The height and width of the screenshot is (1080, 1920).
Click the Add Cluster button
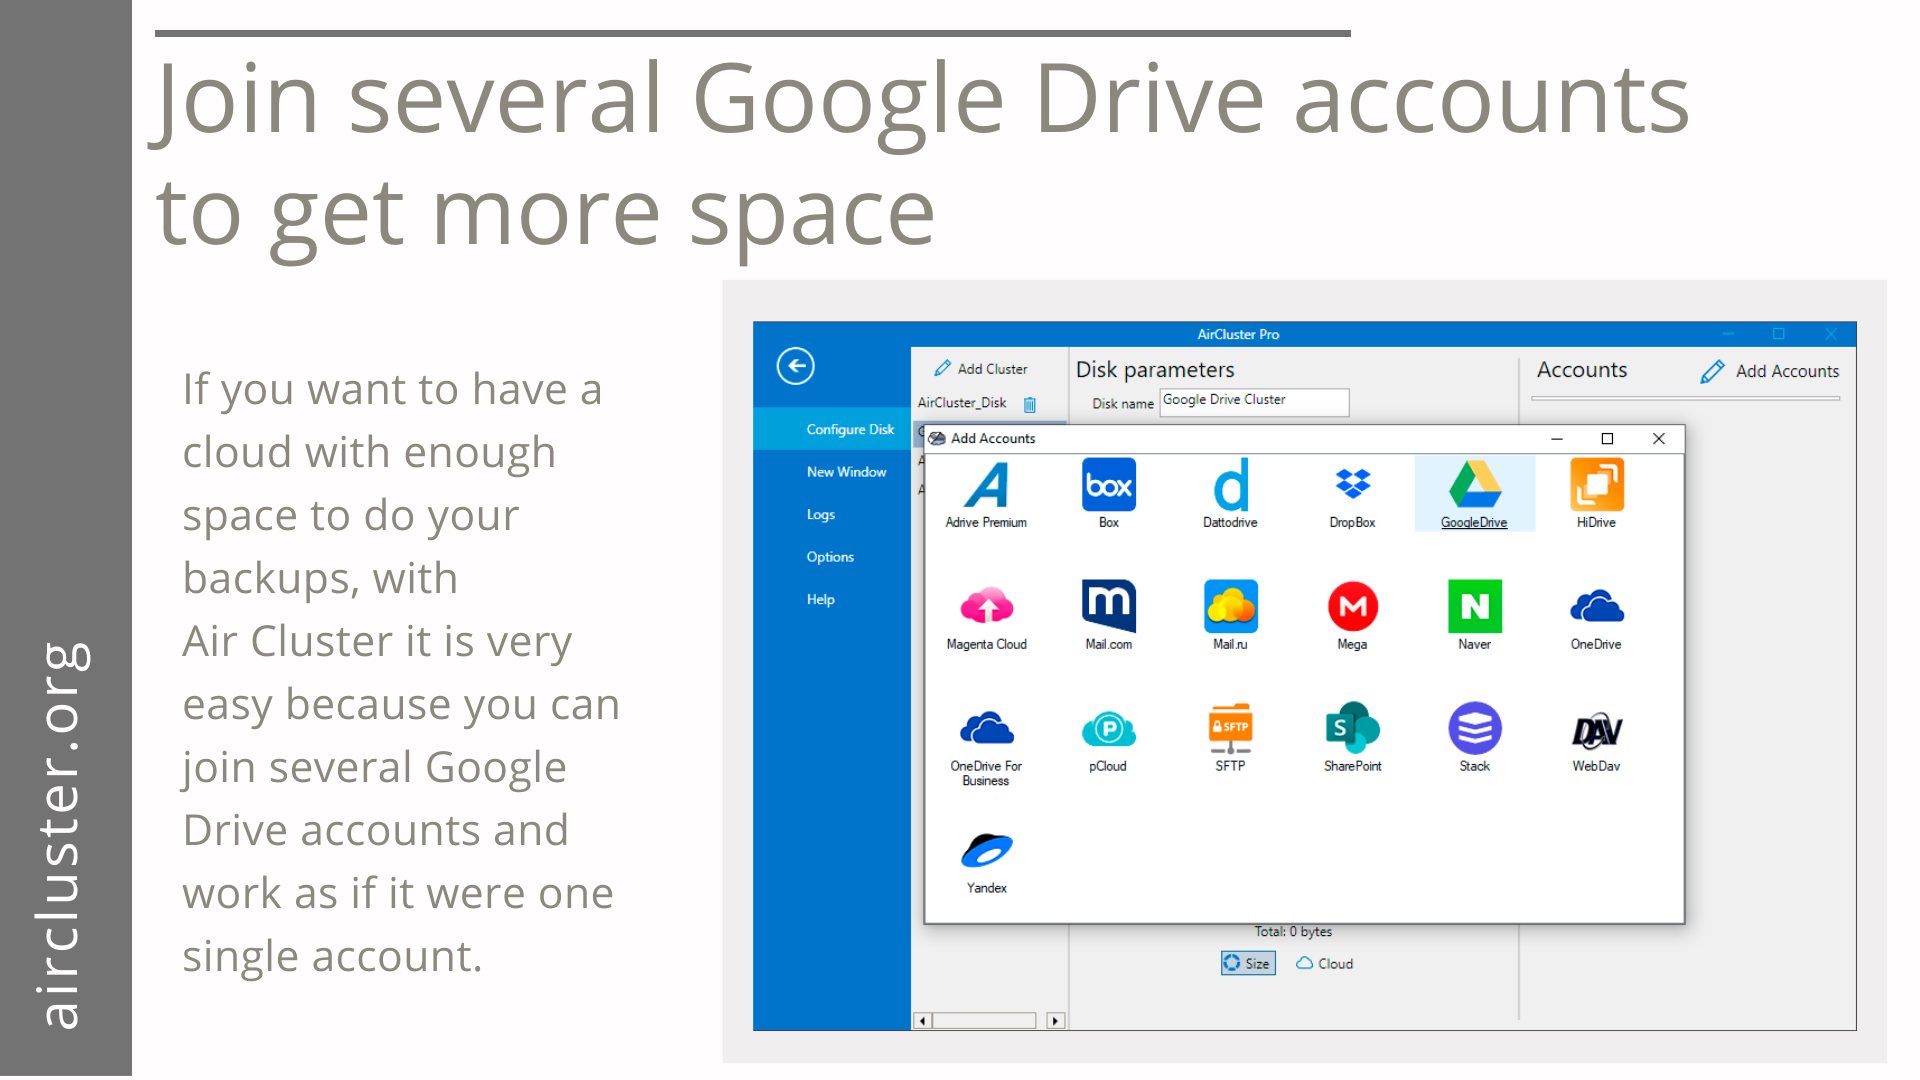pos(981,369)
